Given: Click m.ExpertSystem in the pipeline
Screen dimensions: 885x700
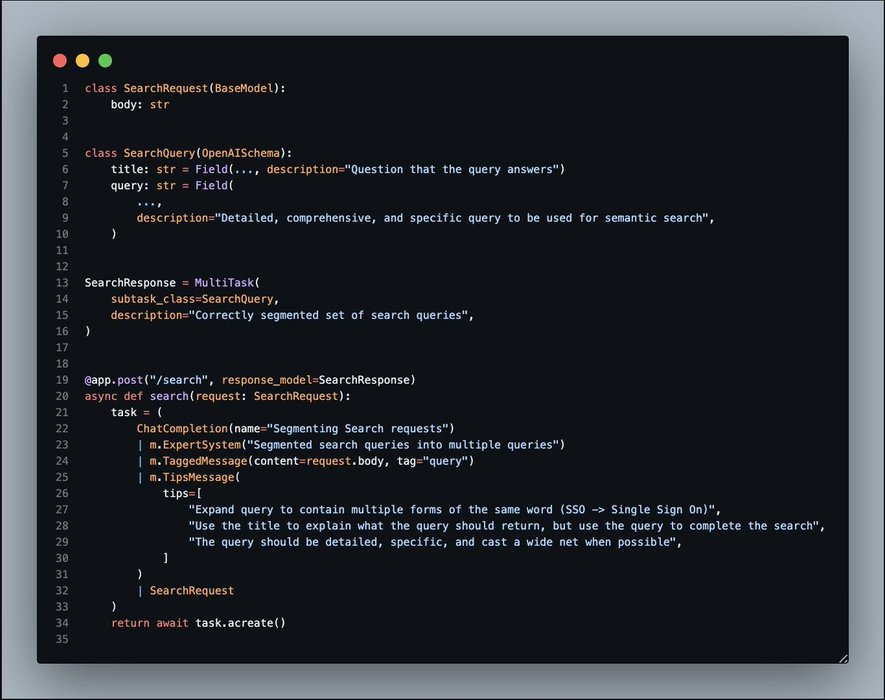Looking at the screenshot, I should (x=199, y=445).
